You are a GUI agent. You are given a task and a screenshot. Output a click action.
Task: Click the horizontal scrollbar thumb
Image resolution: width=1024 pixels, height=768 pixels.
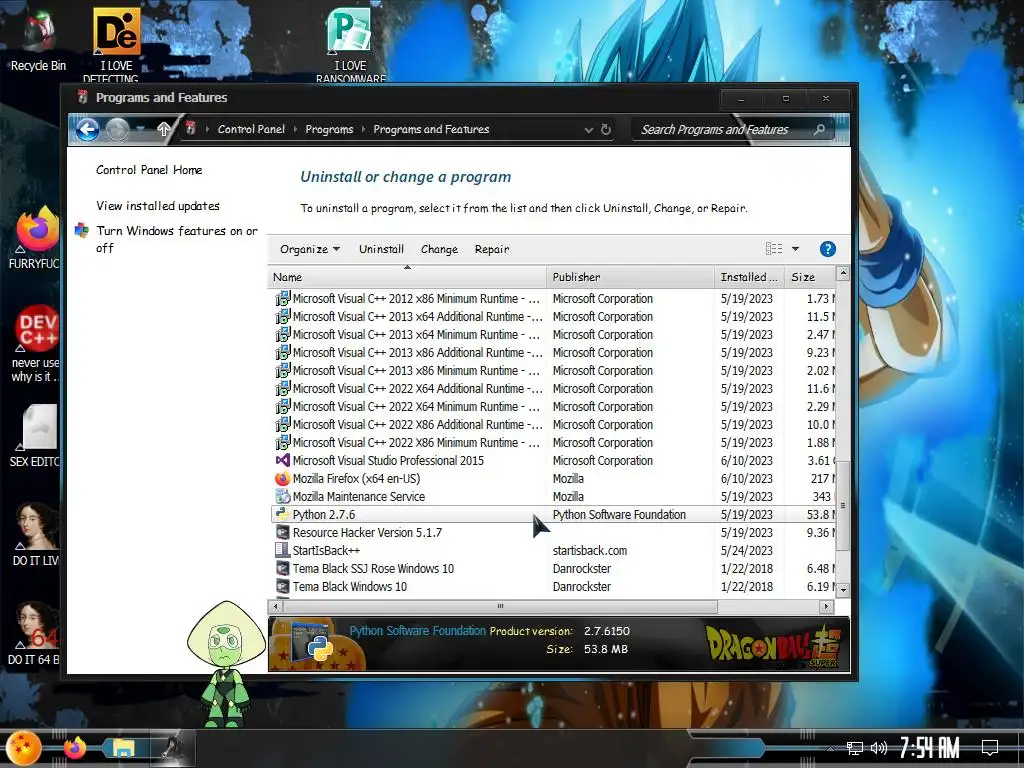(x=500, y=607)
